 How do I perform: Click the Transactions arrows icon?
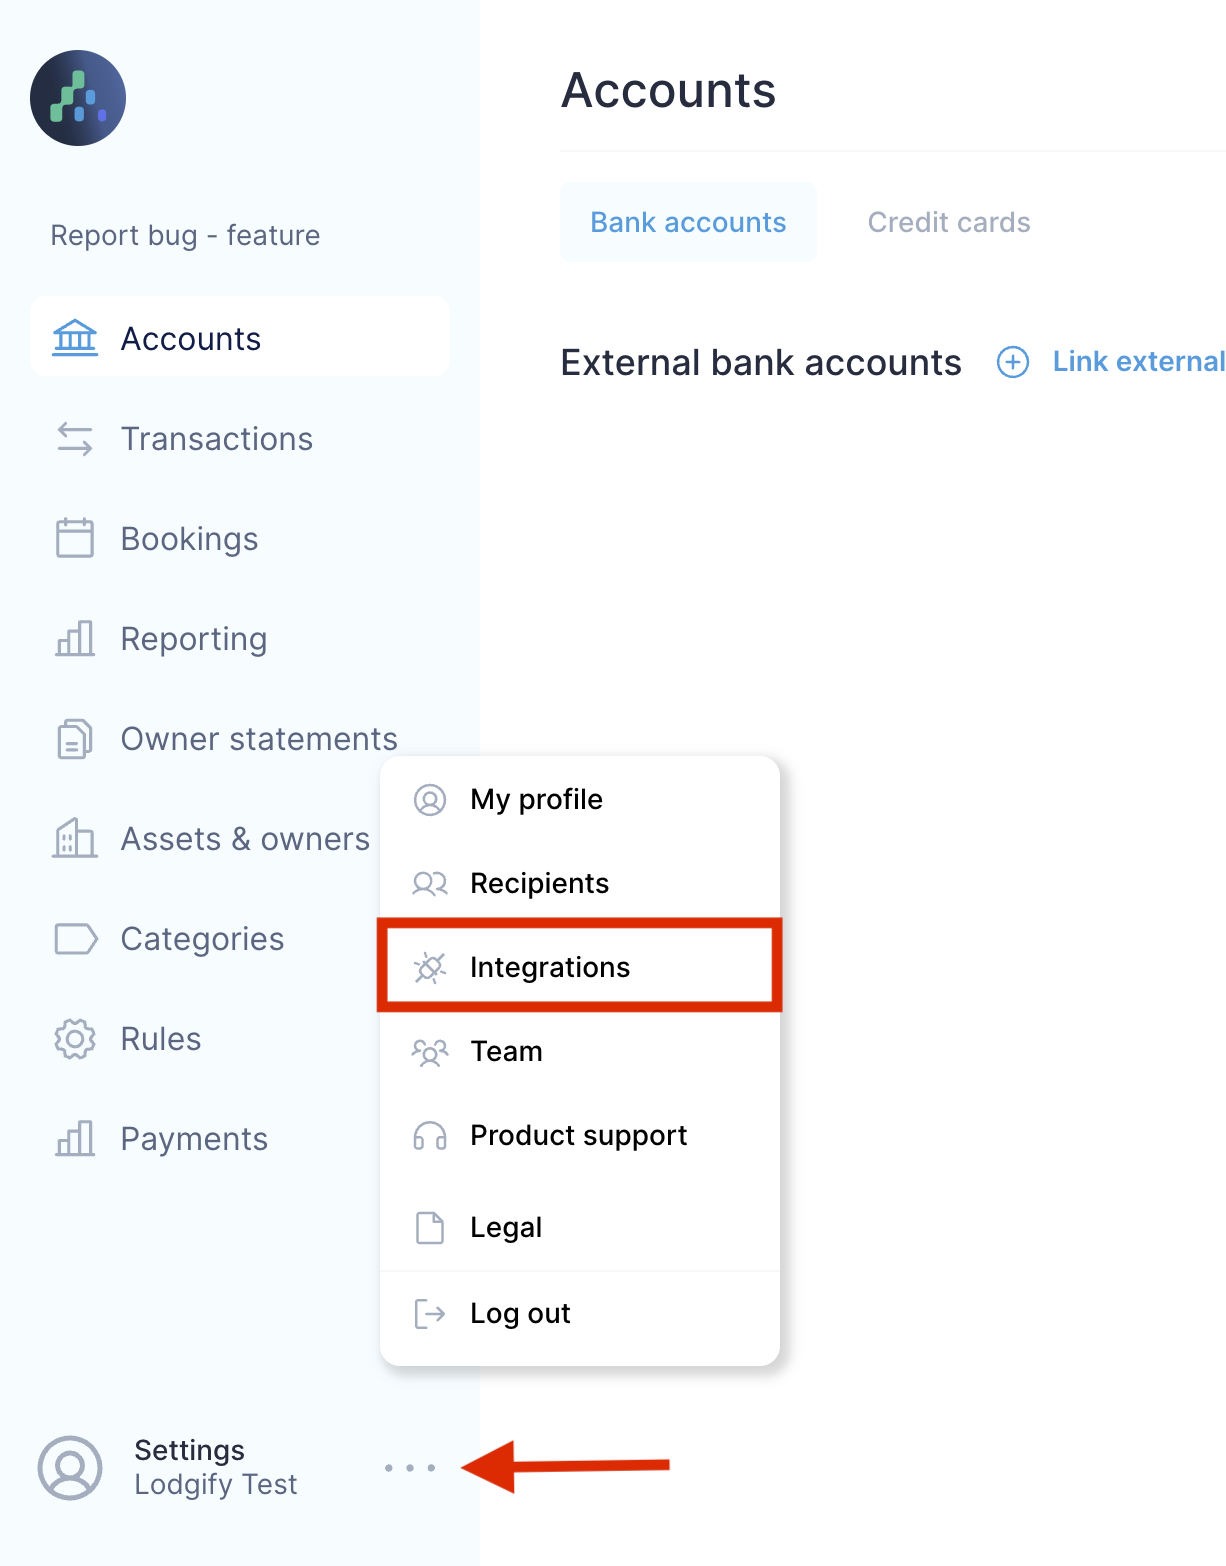click(75, 439)
